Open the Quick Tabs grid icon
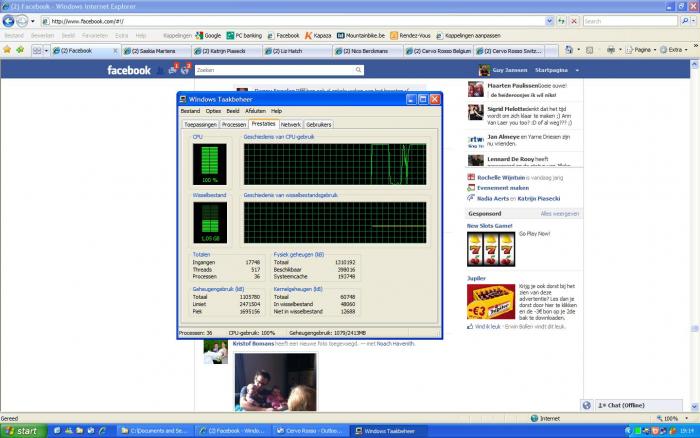 pyautogui.click(x=37, y=51)
